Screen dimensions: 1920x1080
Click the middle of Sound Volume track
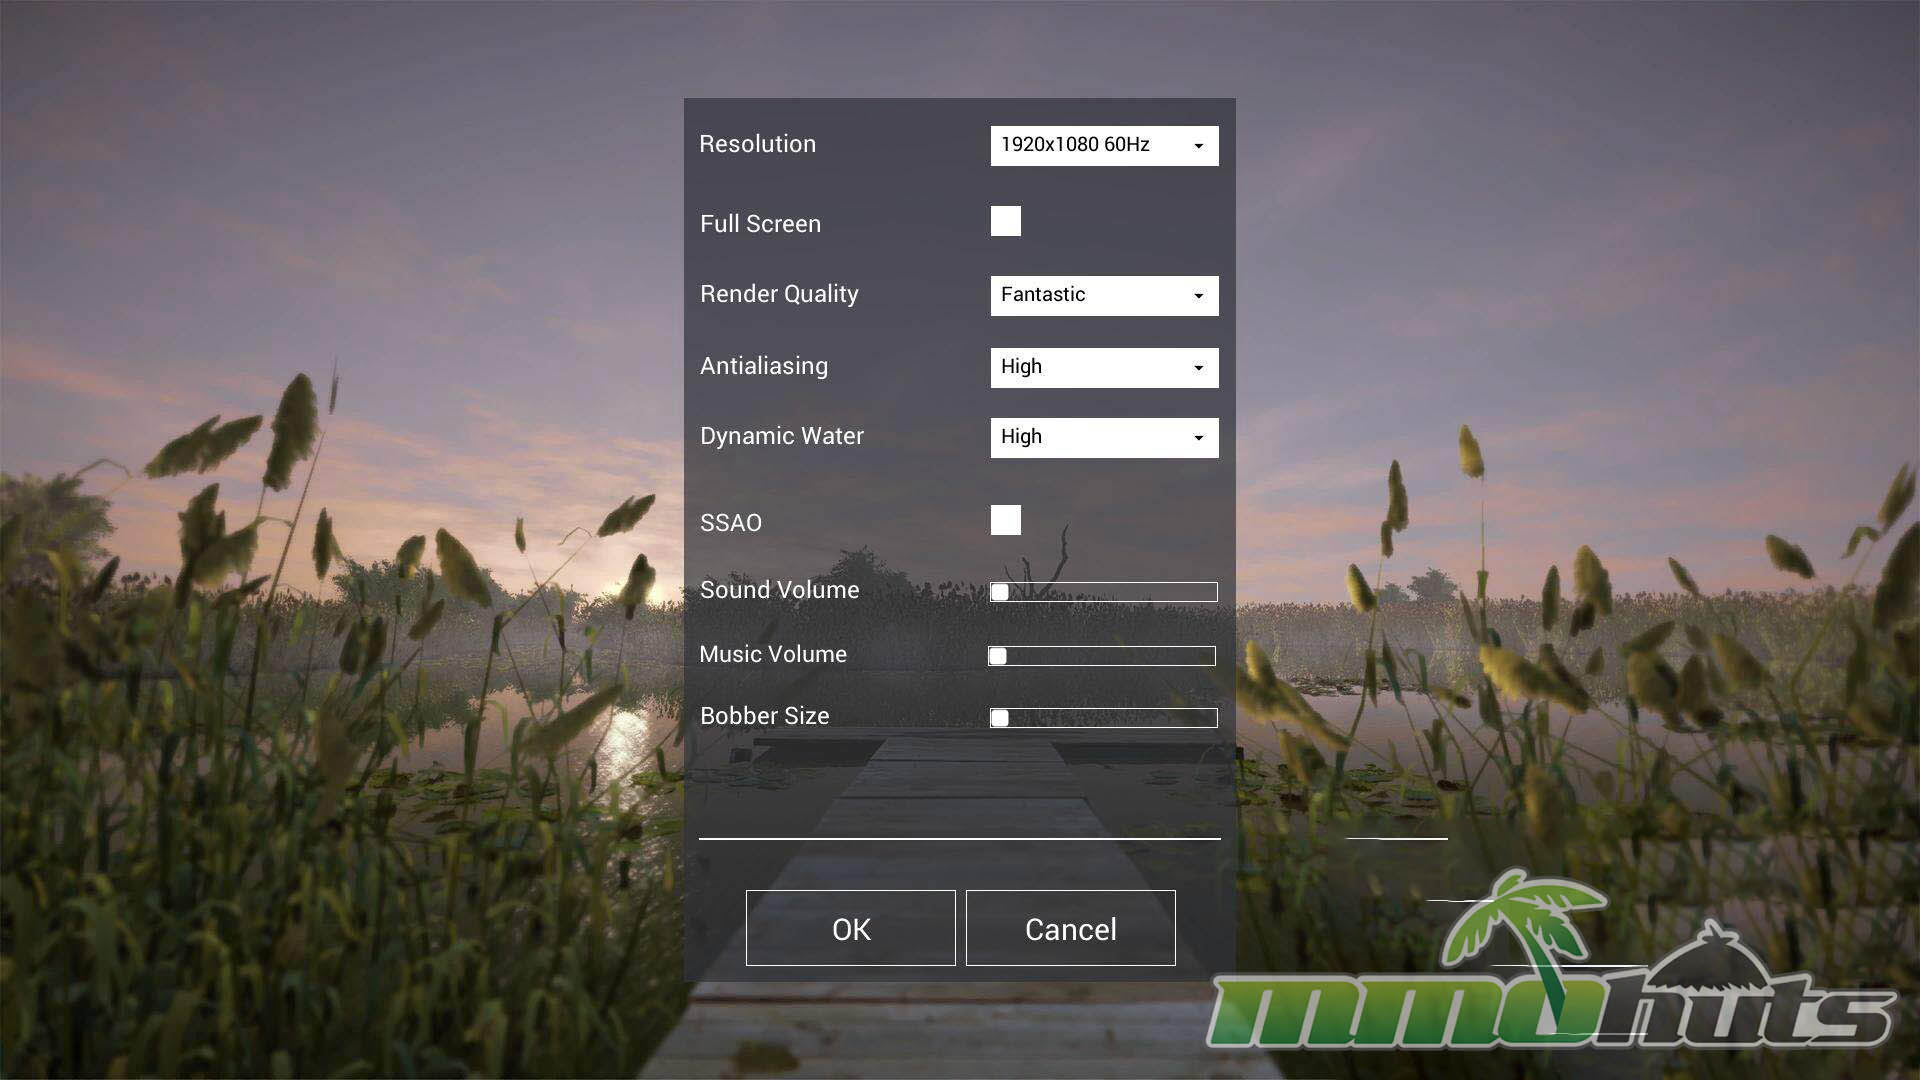point(1104,592)
